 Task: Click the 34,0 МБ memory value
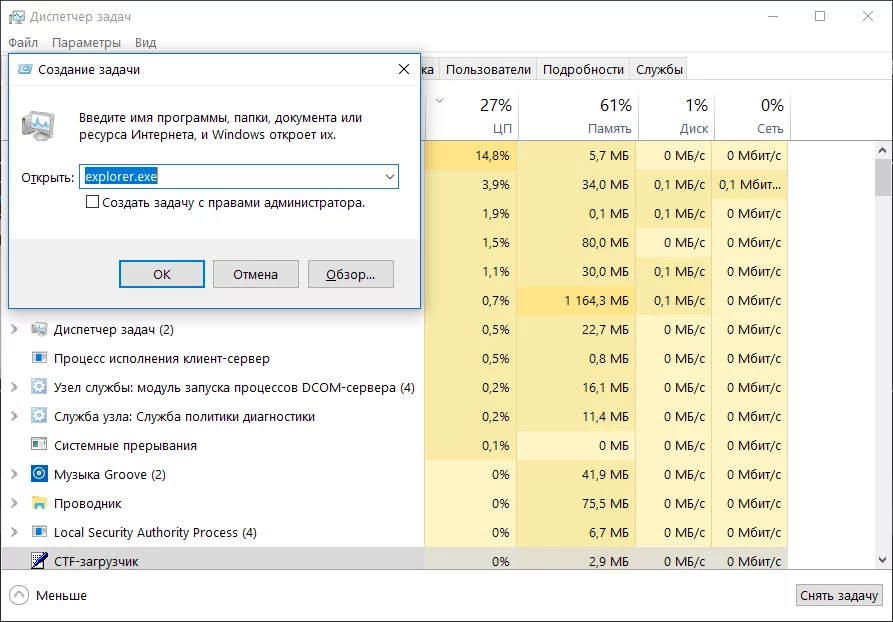click(605, 185)
